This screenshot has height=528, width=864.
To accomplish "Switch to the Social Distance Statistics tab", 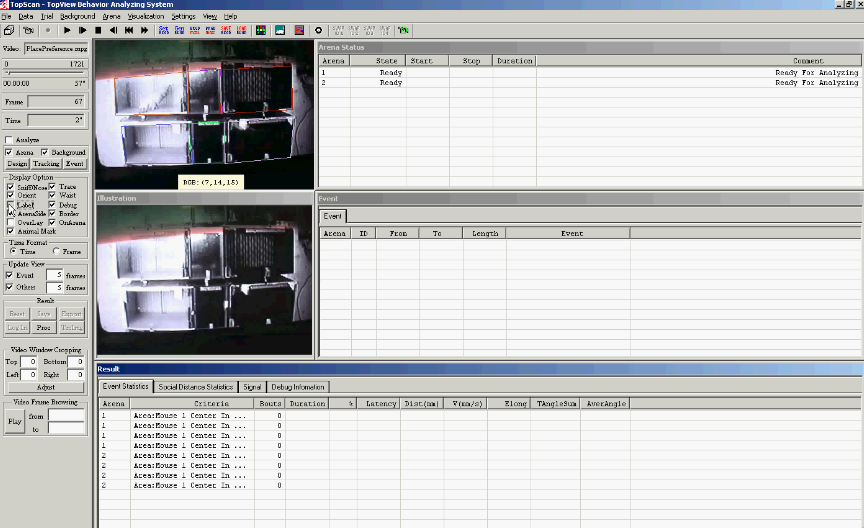I will coord(195,386).
